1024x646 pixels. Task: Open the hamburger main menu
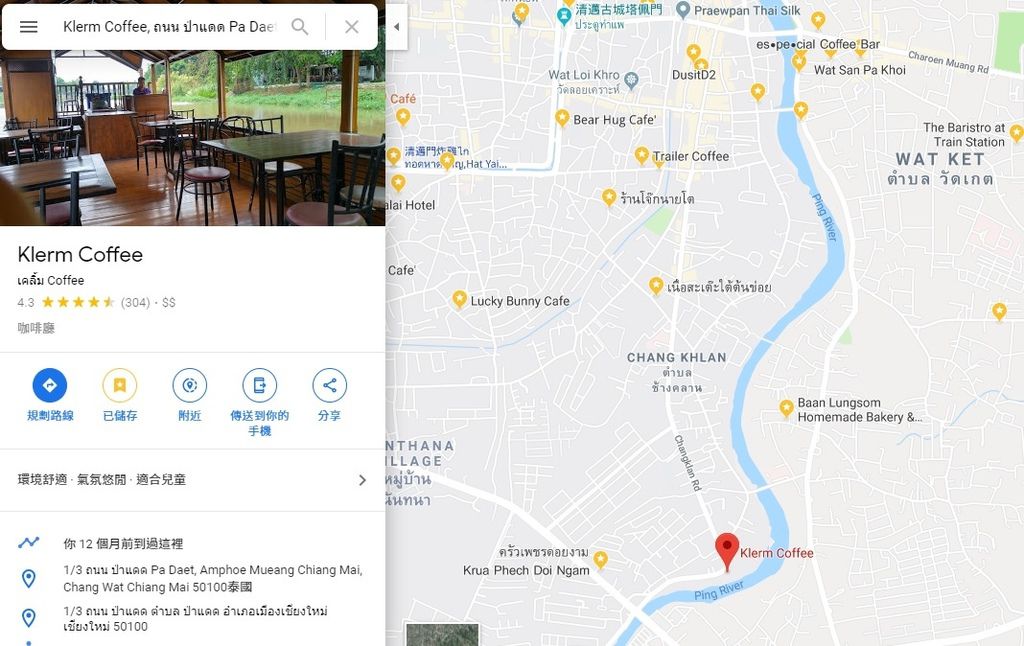29,27
